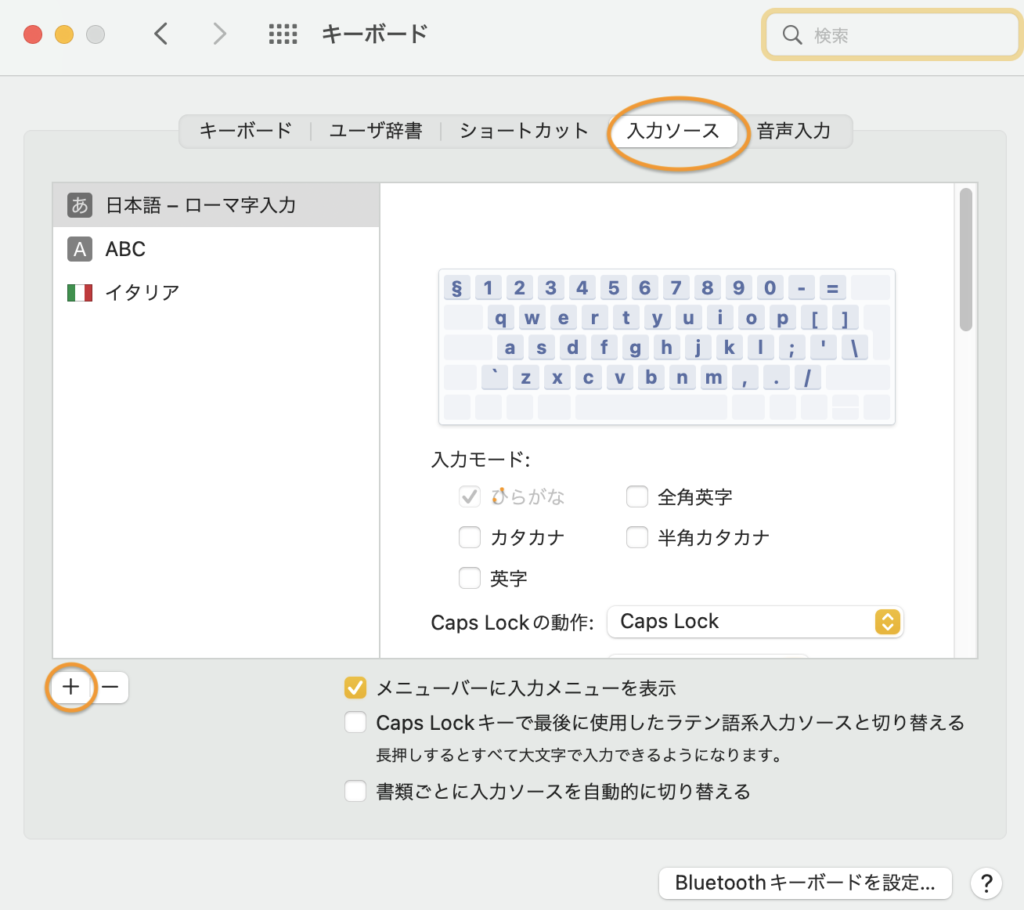Open the show-all grid icon

pyautogui.click(x=283, y=34)
